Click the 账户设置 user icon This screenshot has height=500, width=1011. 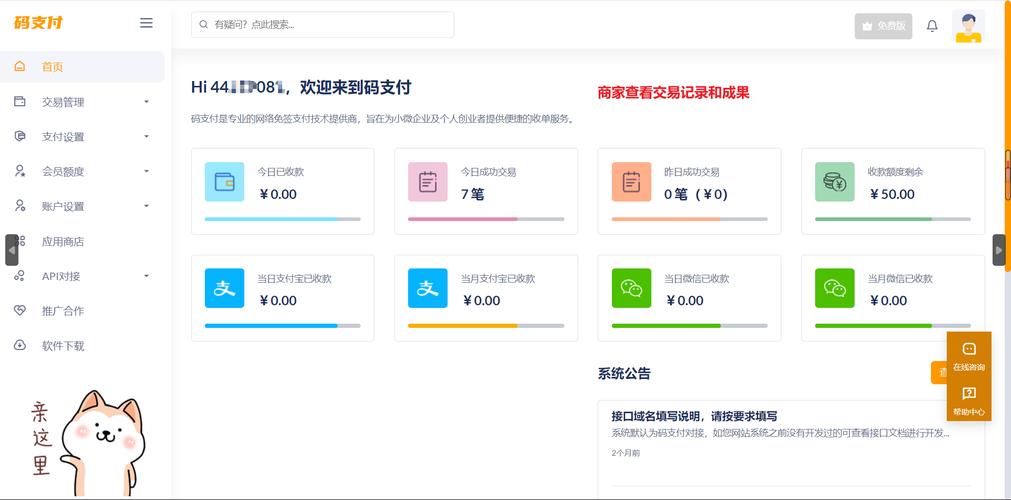point(20,206)
